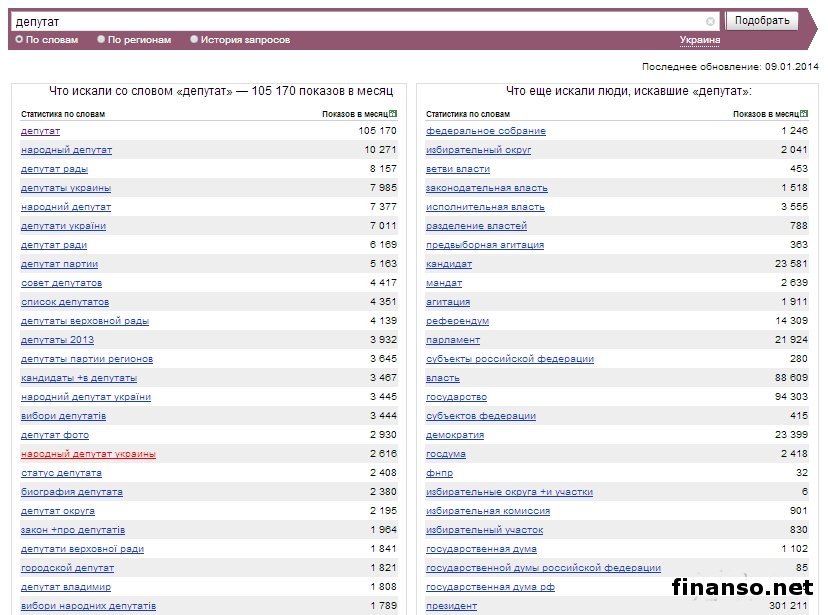
Task: Follow the 'депутаты верховной рады' link
Action: [x=85, y=321]
